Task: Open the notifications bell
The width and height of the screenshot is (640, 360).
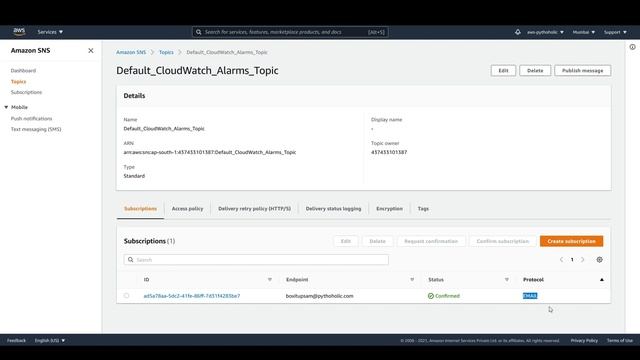Action: coord(518,32)
